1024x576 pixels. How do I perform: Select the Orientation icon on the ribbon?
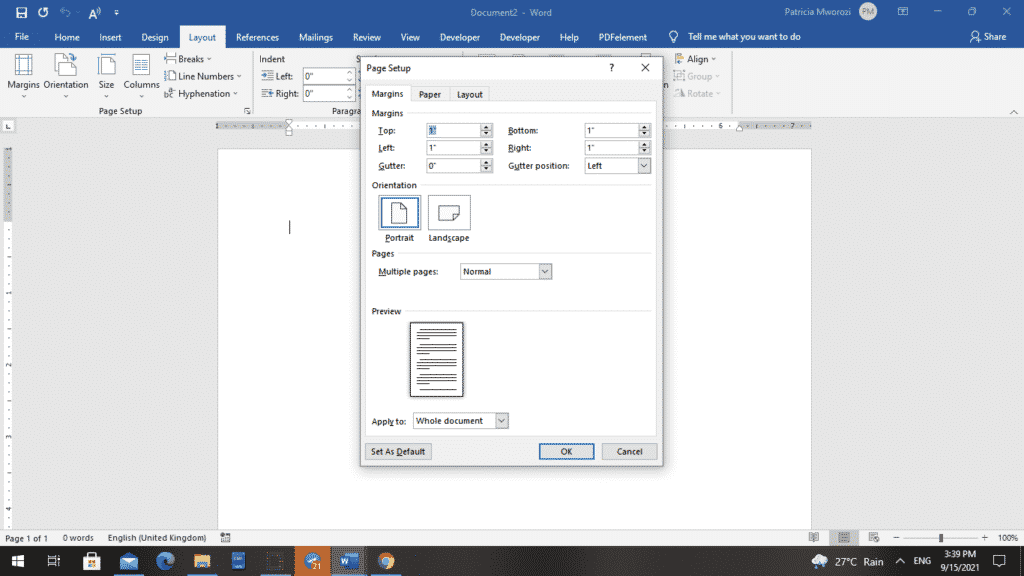tap(66, 75)
